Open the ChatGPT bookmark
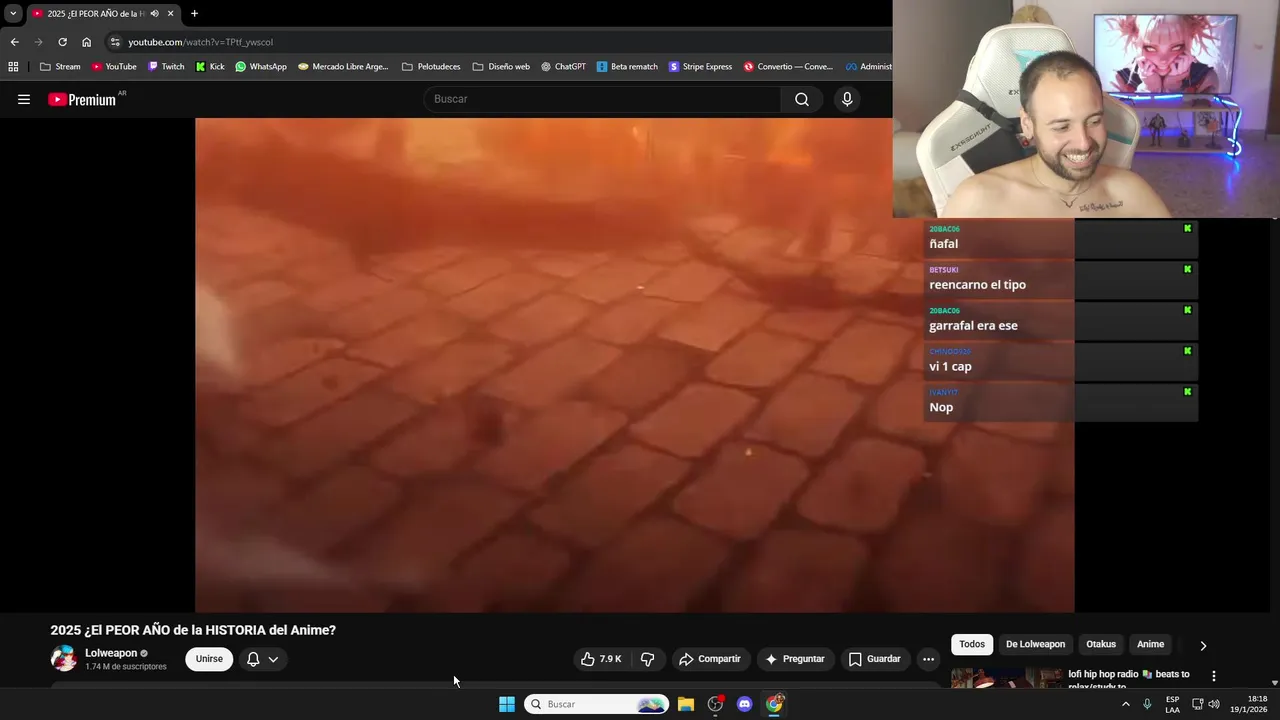Screen dimensions: 1280x720 (563, 67)
